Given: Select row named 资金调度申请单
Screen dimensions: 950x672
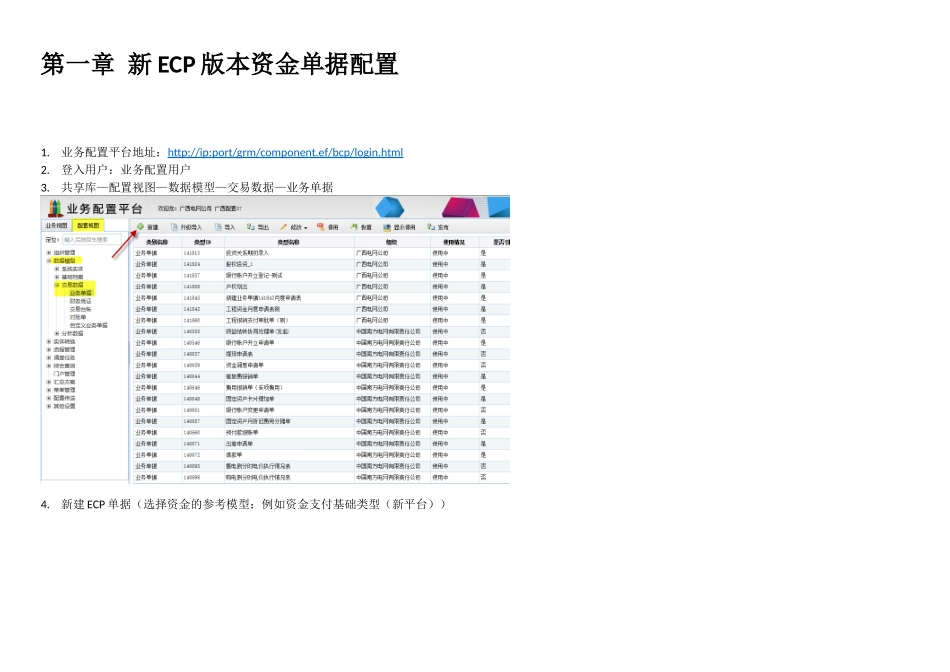Looking at the screenshot, I should click(321, 365).
